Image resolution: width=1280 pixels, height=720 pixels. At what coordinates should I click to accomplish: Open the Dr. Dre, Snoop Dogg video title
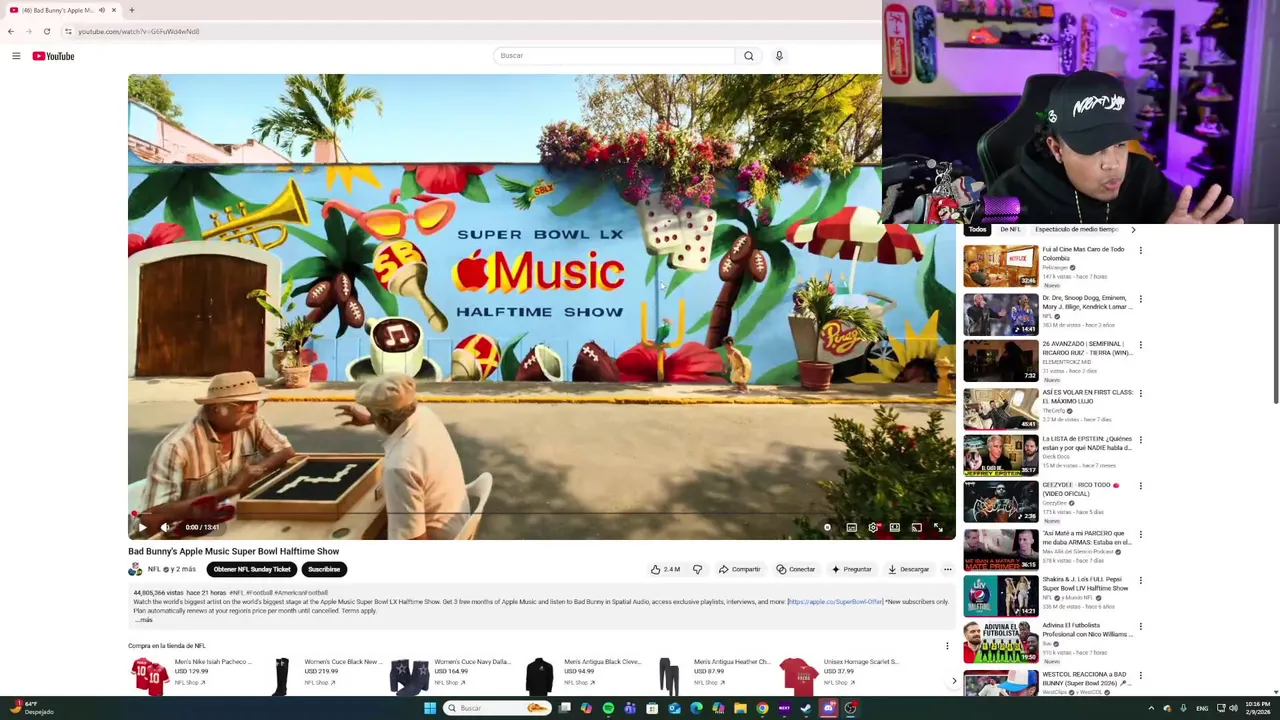1087,302
